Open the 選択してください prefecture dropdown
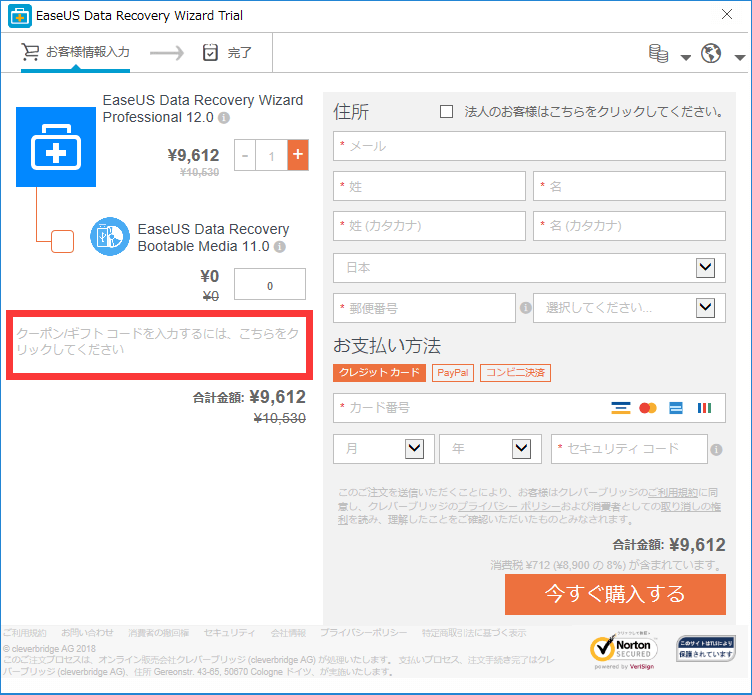752x695 pixels. click(629, 307)
